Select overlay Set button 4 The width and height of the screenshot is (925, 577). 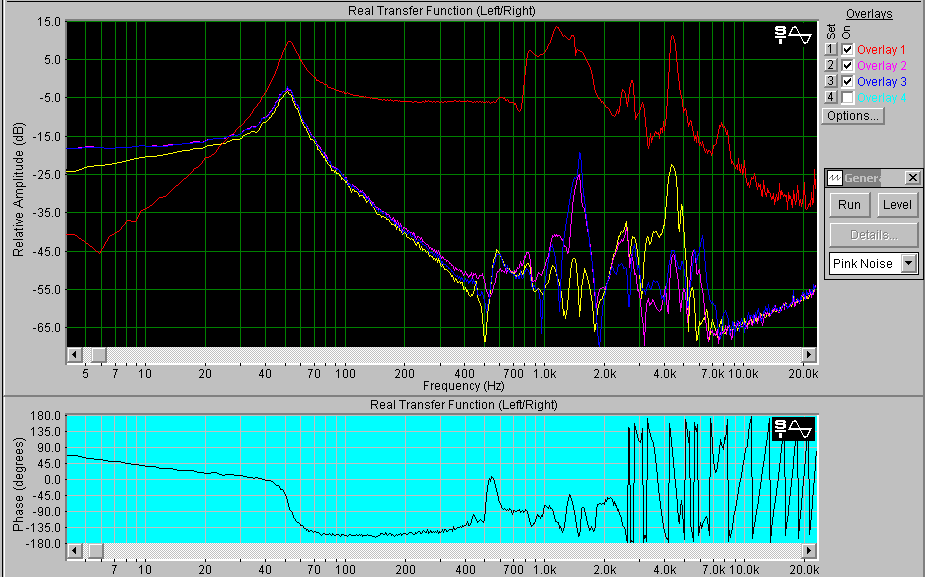831,97
